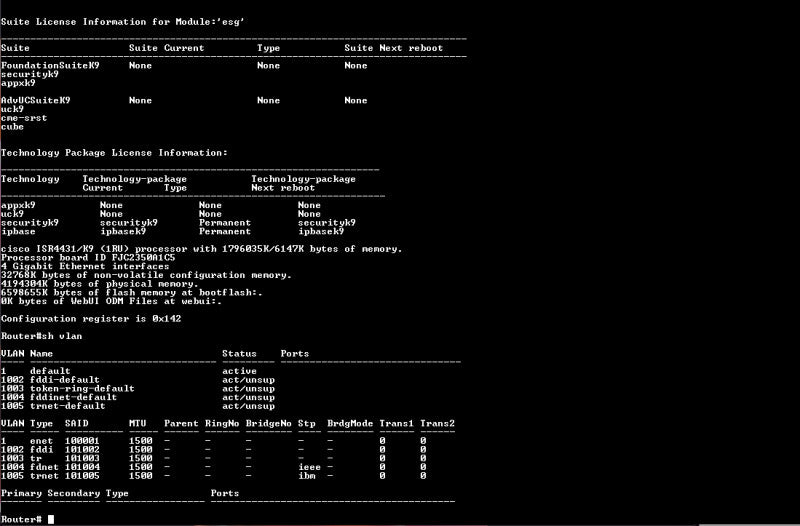800x526 pixels.
Task: Click the '4194304K bytes of physical memory' line
Action: 99,284
